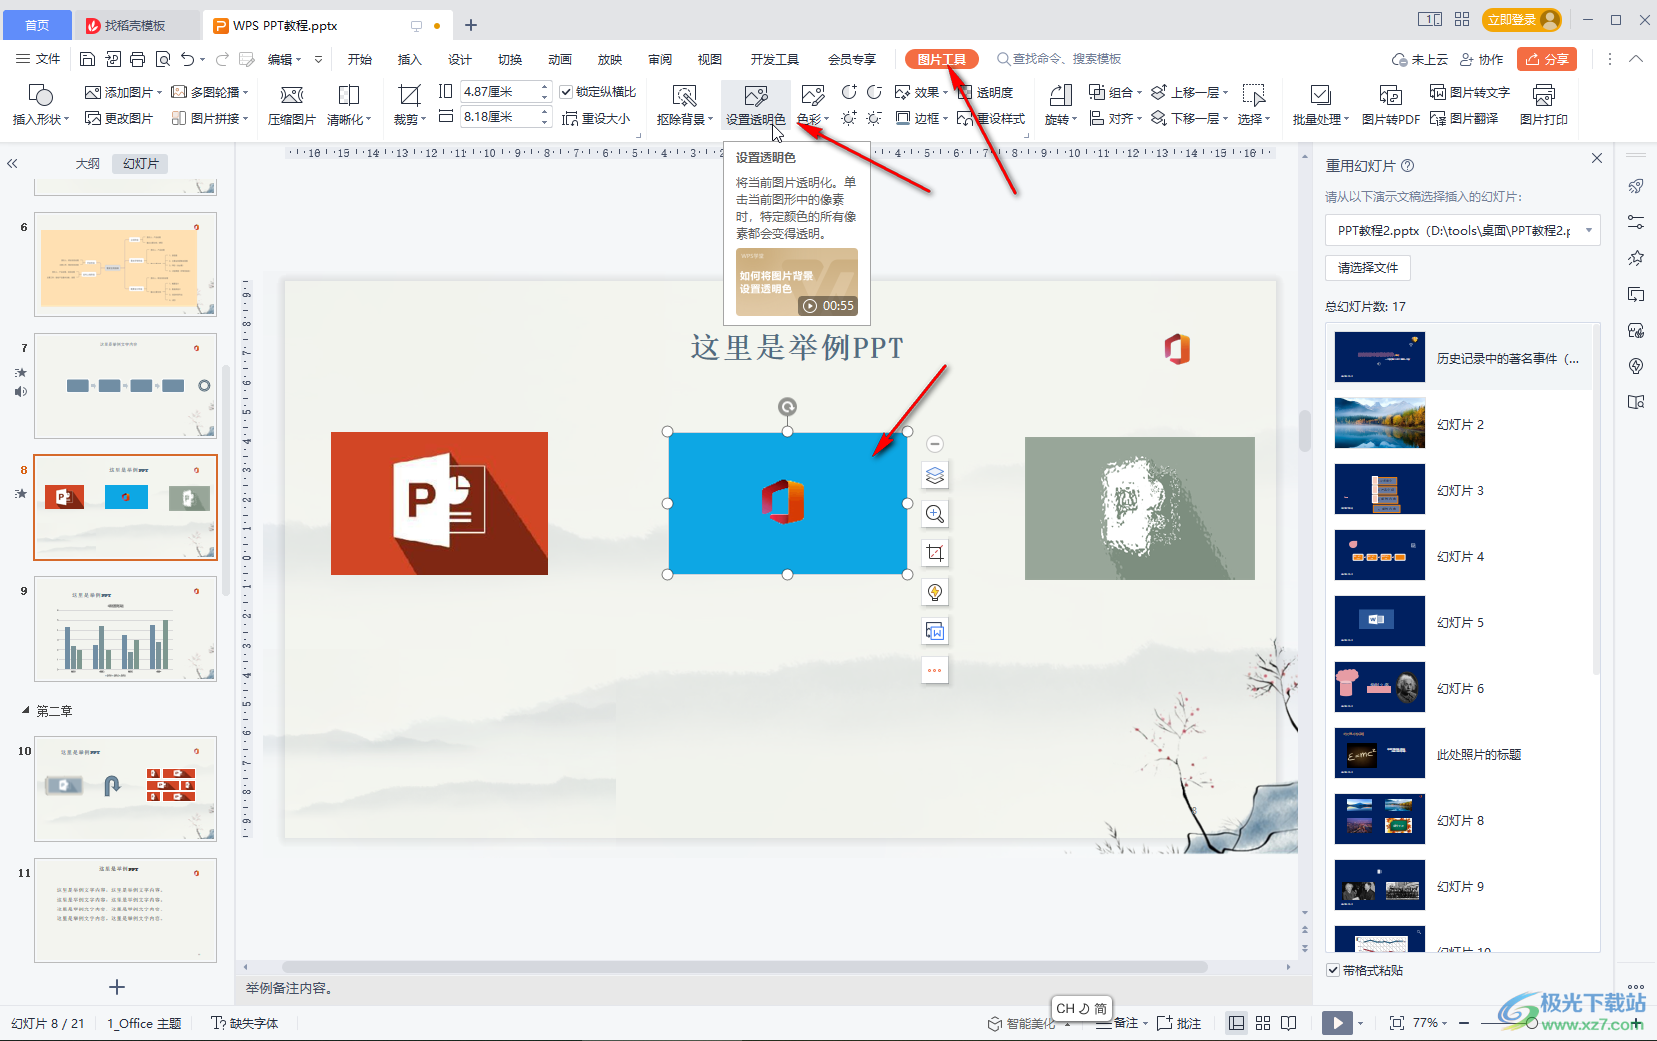The image size is (1657, 1041).
Task: Collapse the 第二章 section in slide panel
Action: point(26,710)
